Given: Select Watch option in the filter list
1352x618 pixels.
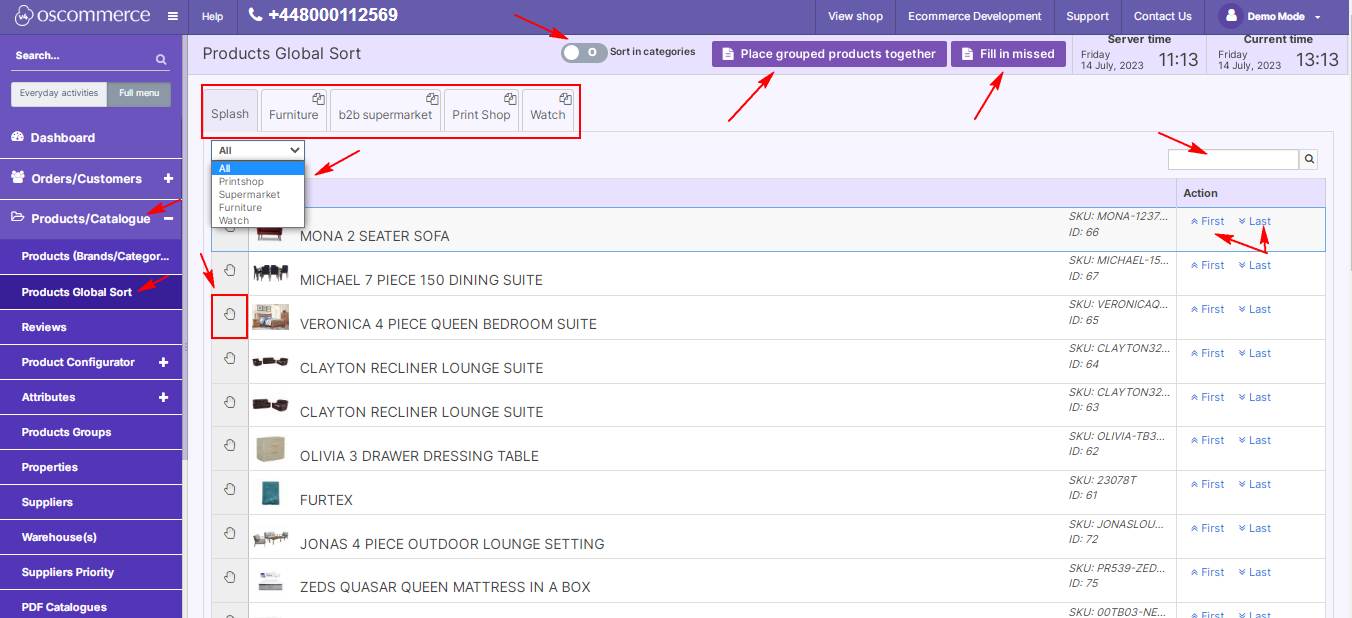Looking at the screenshot, I should pyautogui.click(x=258, y=221).
